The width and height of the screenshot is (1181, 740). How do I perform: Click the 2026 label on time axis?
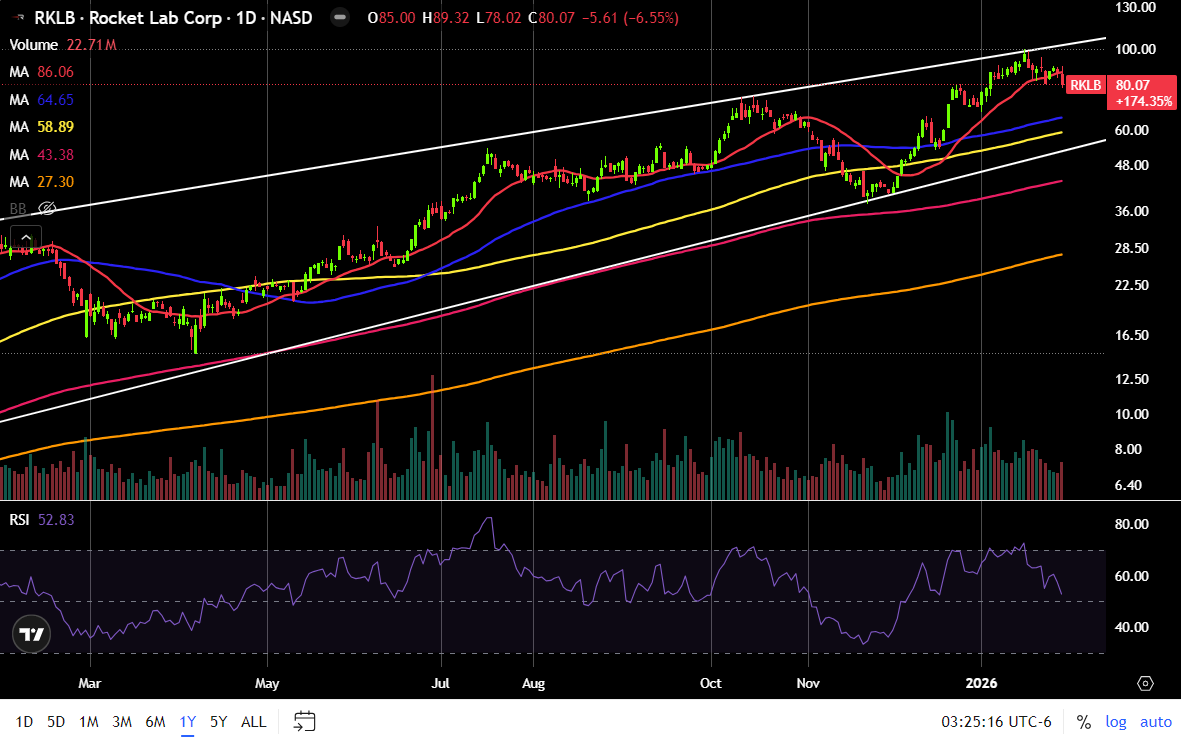[x=981, y=683]
